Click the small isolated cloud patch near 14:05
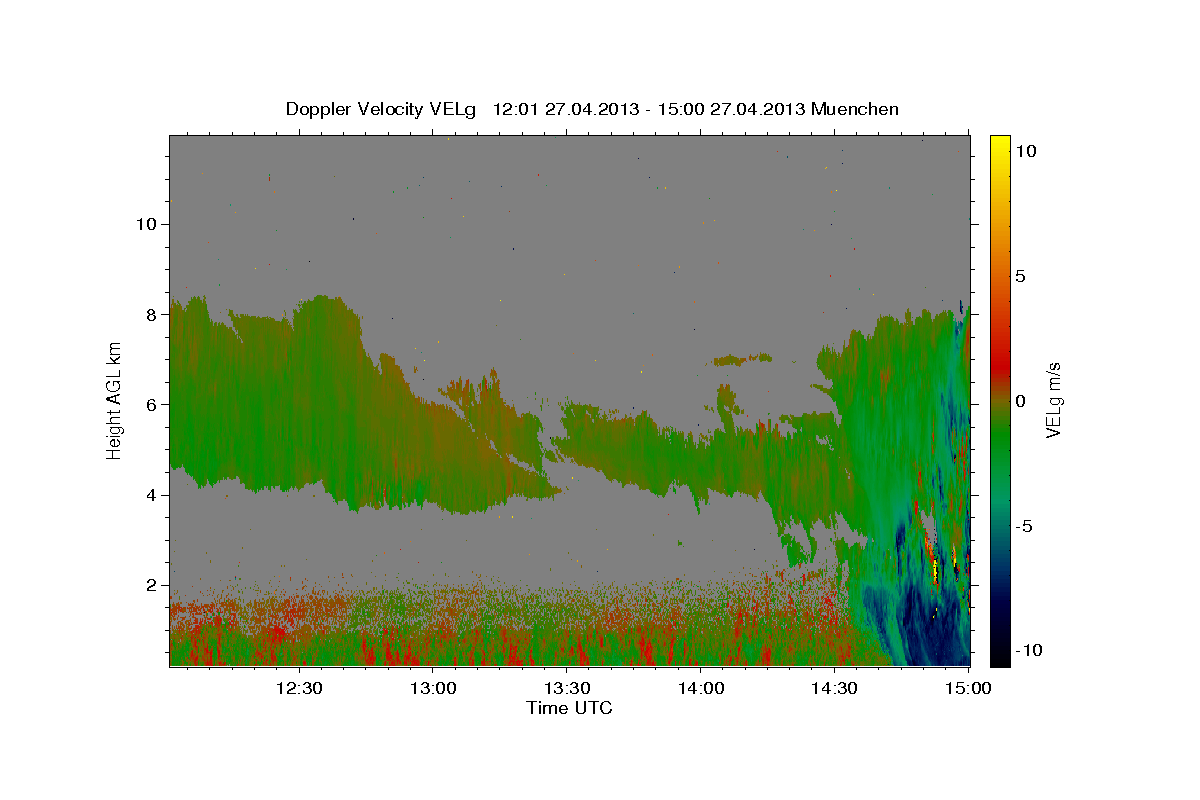The height and width of the screenshot is (800, 1200). click(x=742, y=358)
